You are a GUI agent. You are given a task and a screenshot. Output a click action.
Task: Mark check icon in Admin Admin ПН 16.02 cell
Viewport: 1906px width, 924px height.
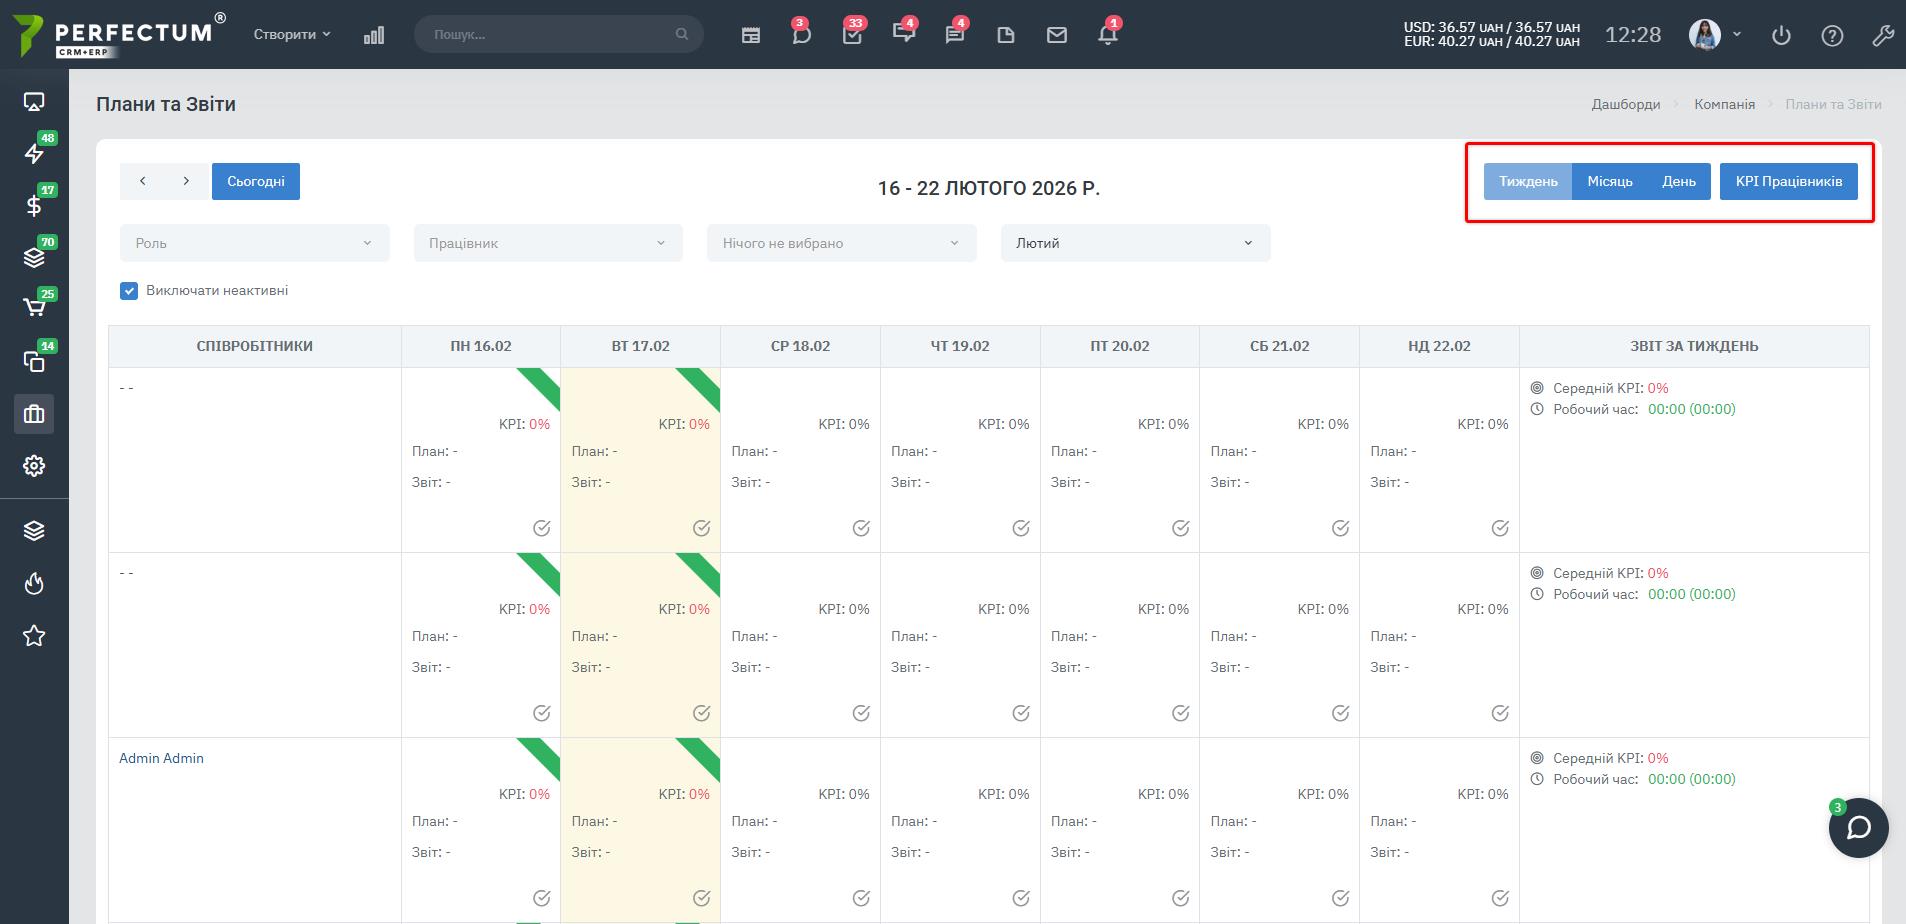point(541,898)
